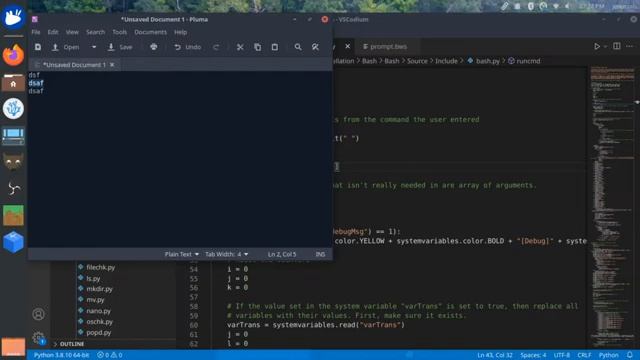
Task: Cut the selection using the scissors icon
Action: click(x=240, y=47)
